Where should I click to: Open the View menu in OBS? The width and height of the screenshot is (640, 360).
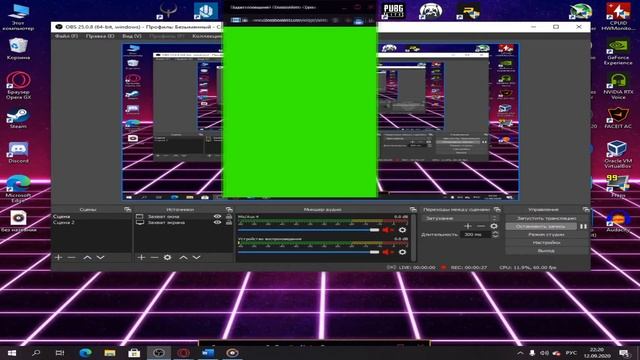click(x=132, y=36)
